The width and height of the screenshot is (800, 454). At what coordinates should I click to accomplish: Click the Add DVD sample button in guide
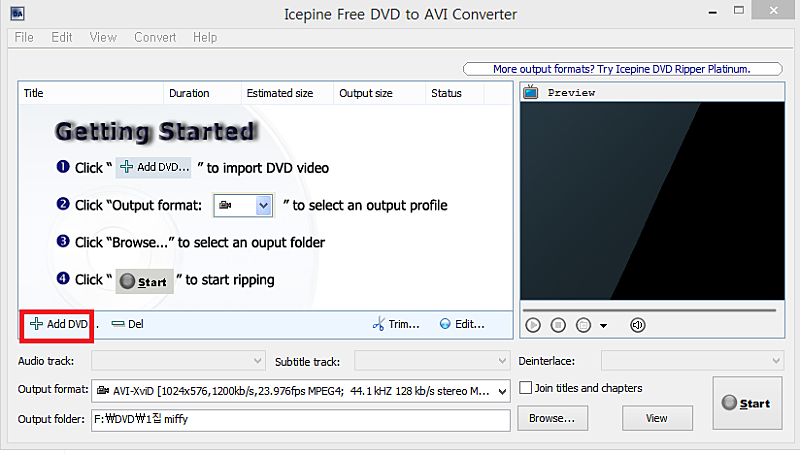coord(154,167)
